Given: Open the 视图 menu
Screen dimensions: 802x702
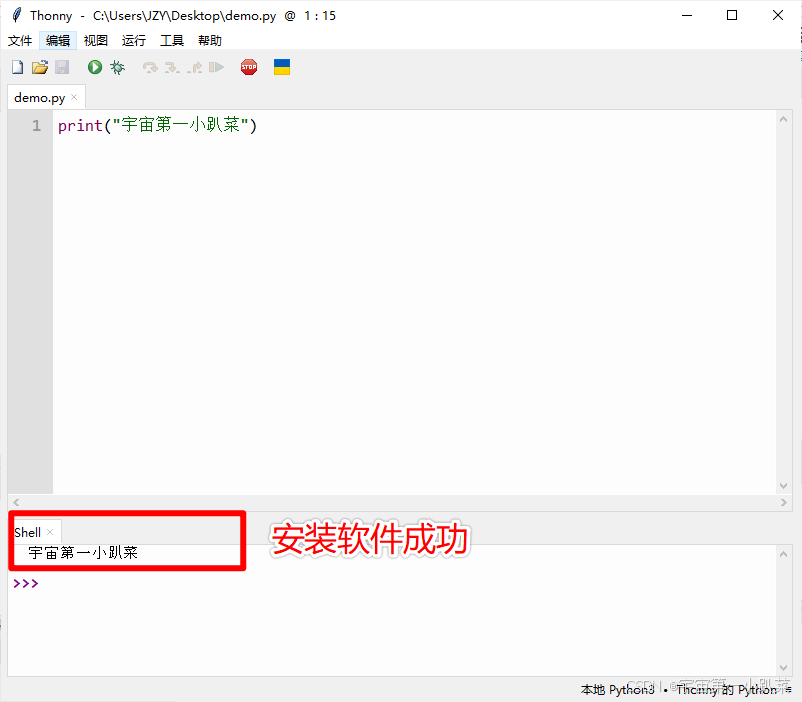Looking at the screenshot, I should [95, 40].
